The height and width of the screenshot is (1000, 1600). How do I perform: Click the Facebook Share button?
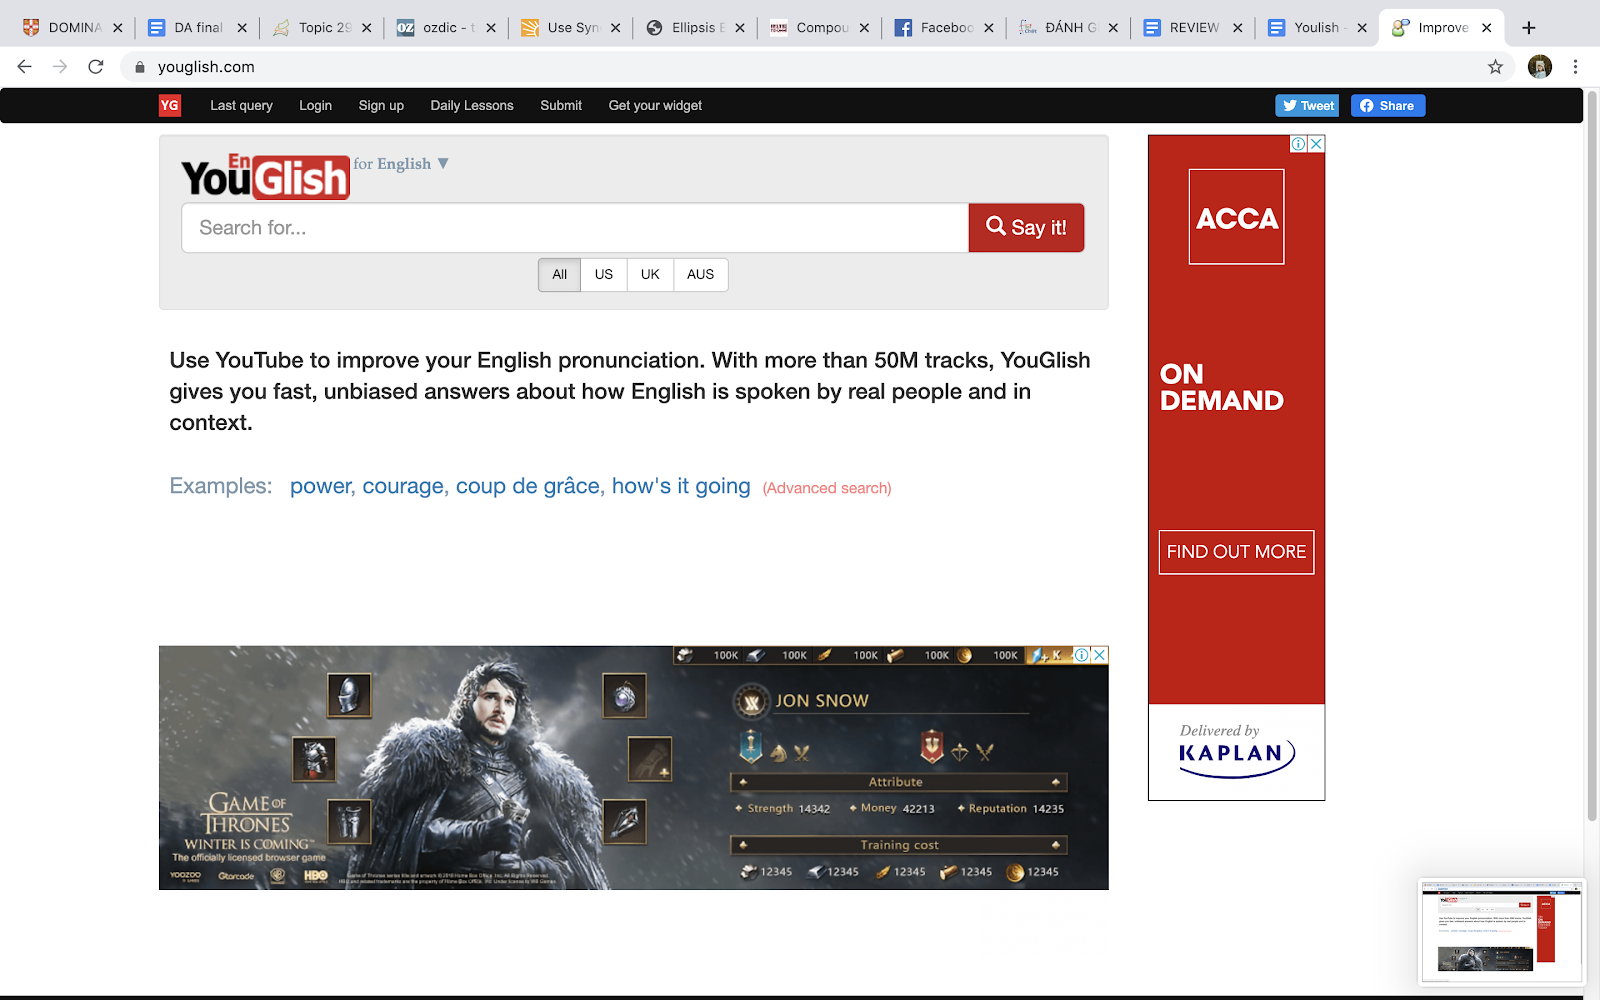(1388, 105)
